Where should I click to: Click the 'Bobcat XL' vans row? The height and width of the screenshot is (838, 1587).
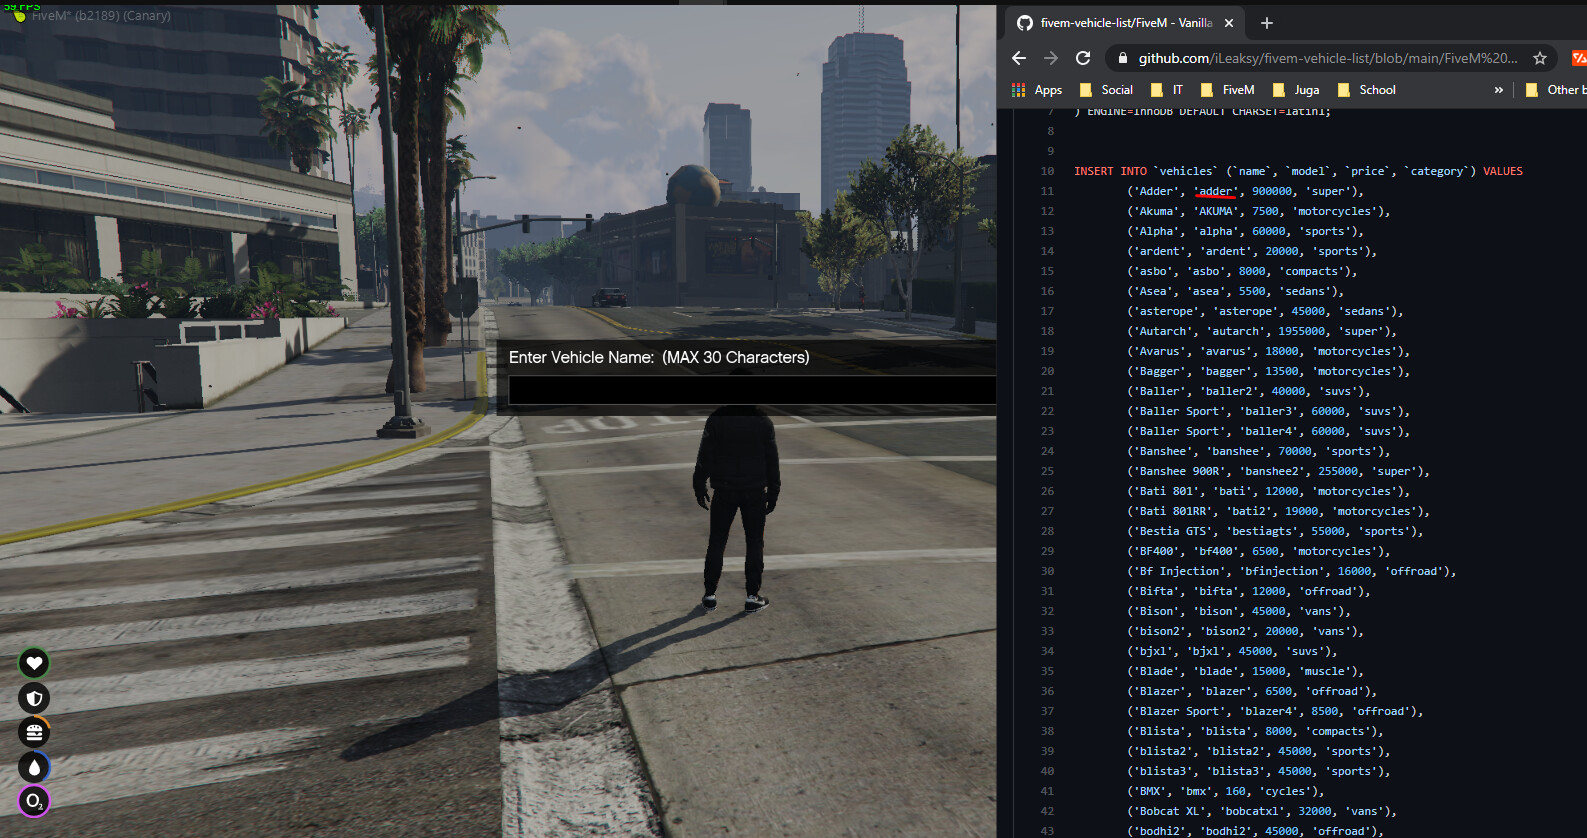(1262, 811)
